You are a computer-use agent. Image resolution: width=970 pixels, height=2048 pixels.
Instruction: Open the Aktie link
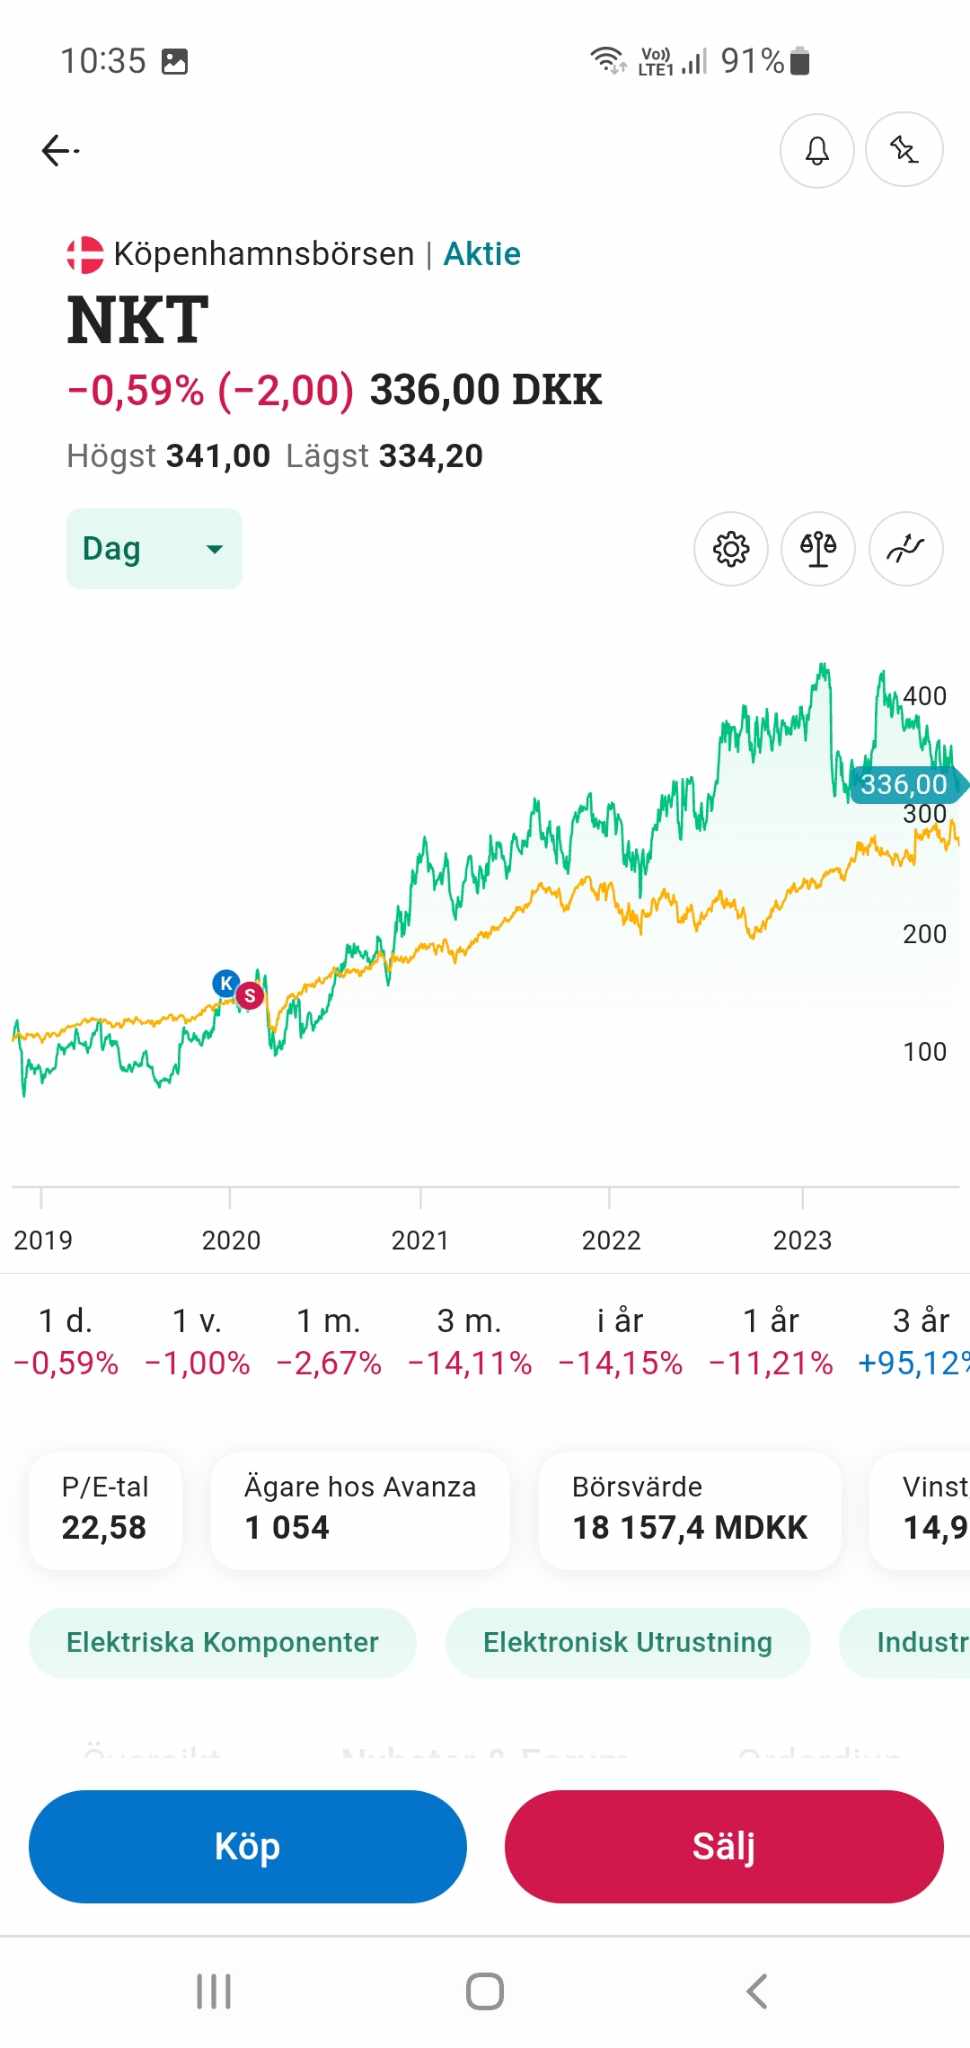point(482,254)
